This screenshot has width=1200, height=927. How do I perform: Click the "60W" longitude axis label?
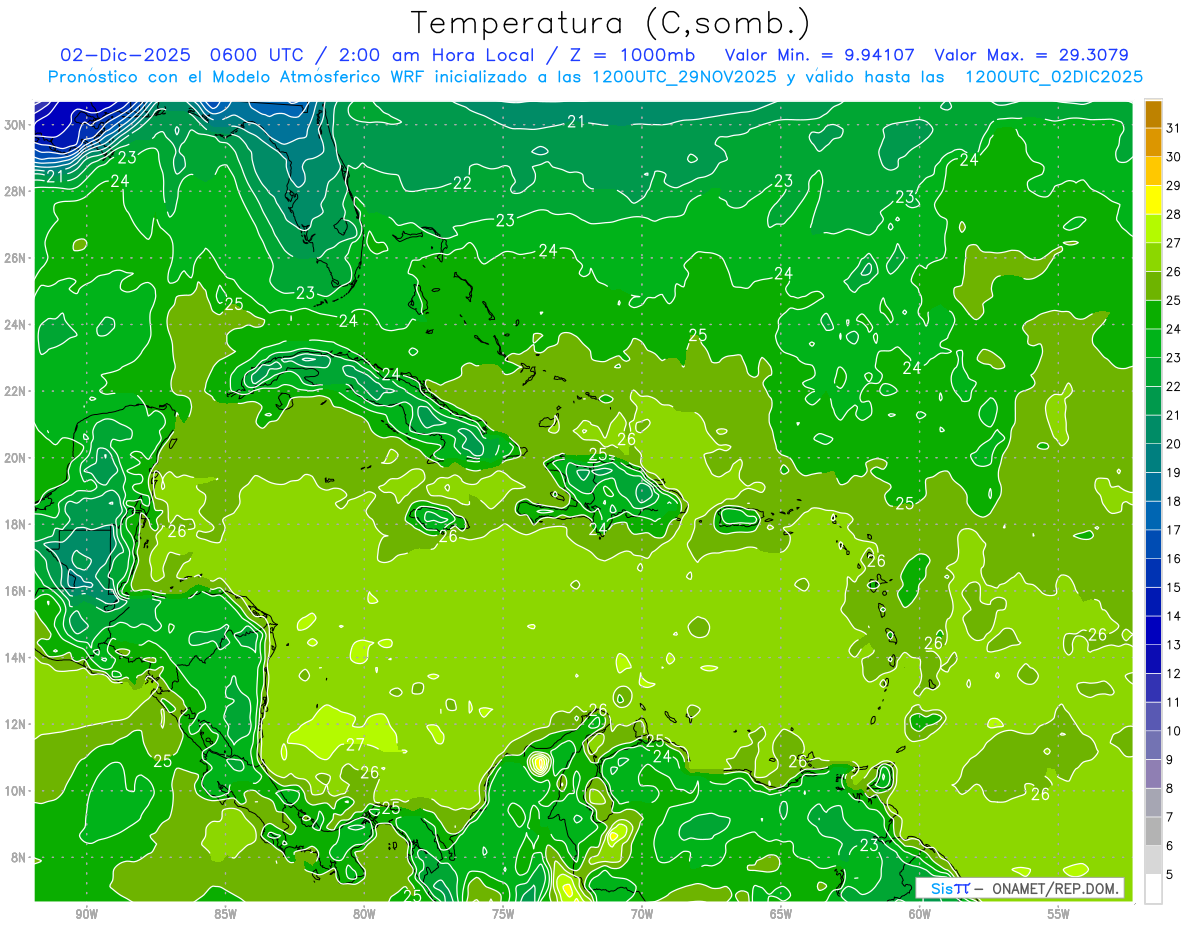920,915
